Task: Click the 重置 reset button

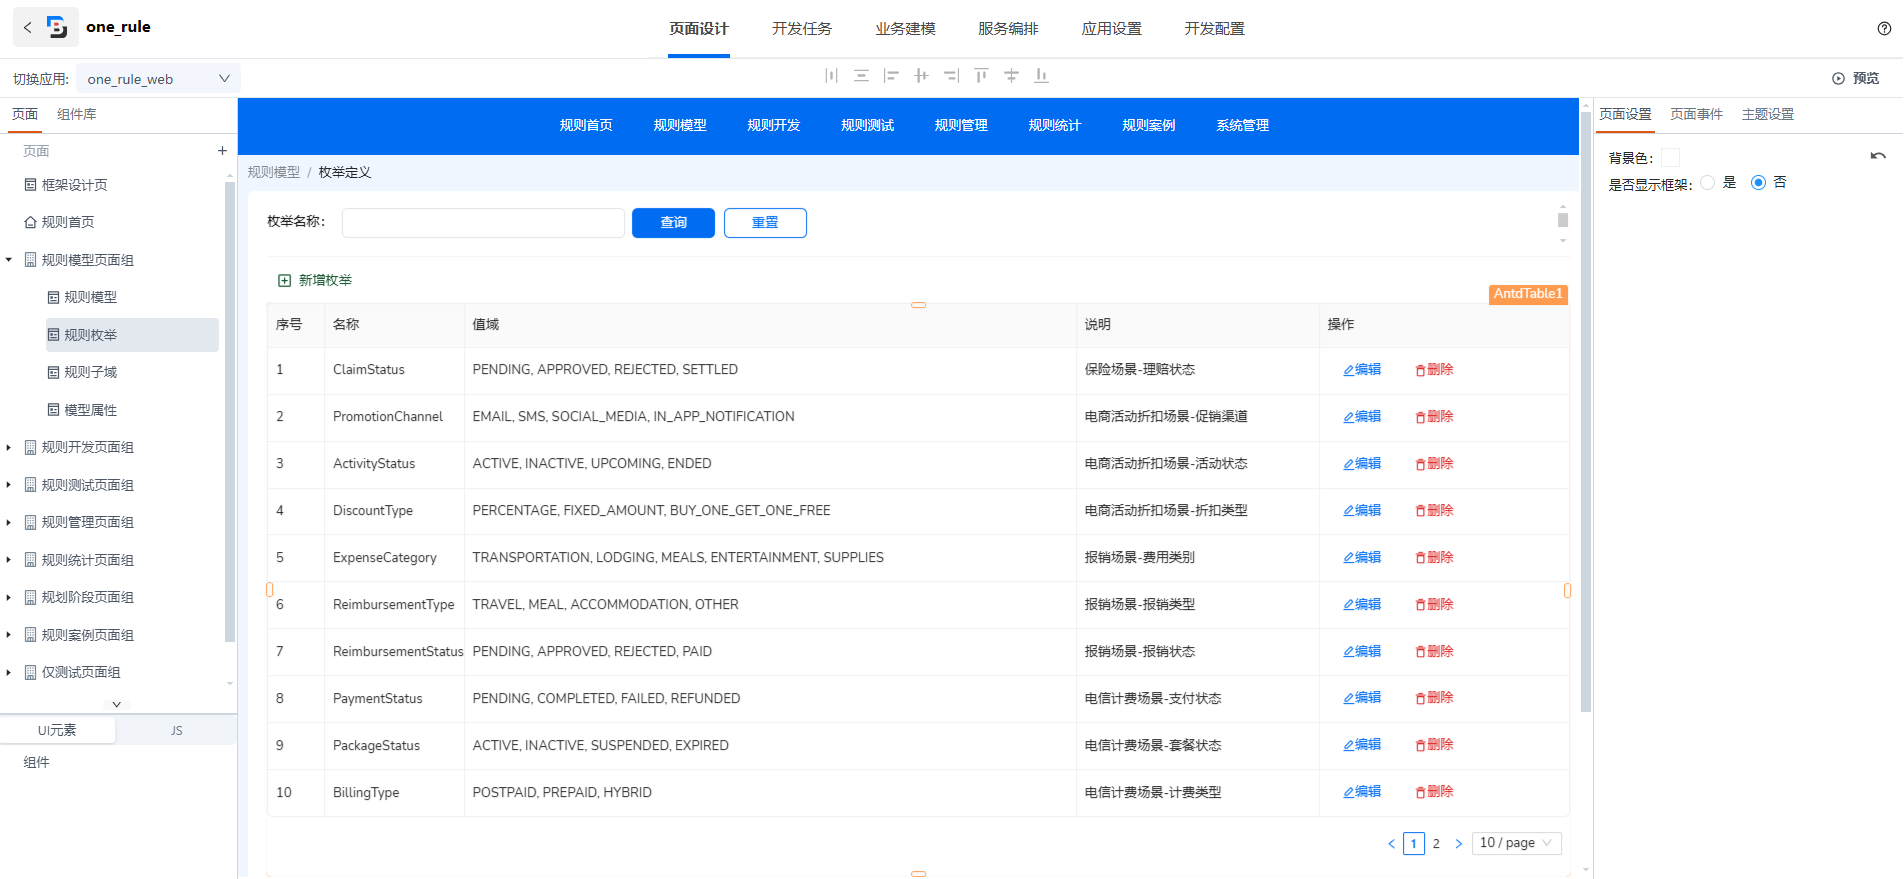Action: pos(765,223)
